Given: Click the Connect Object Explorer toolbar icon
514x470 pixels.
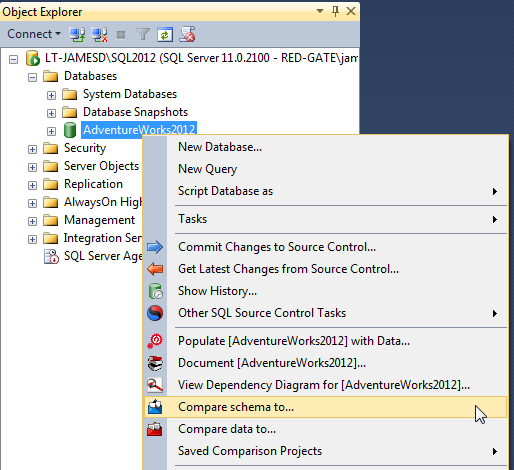Looking at the screenshot, I should pyautogui.click(x=77, y=34).
